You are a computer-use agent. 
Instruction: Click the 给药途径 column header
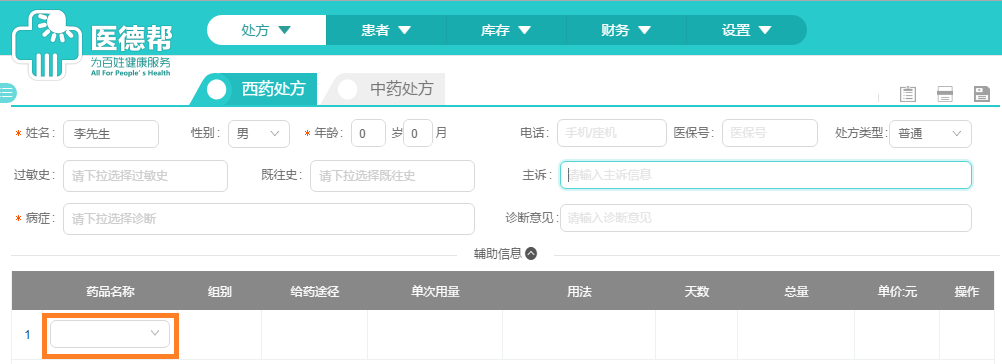314,292
